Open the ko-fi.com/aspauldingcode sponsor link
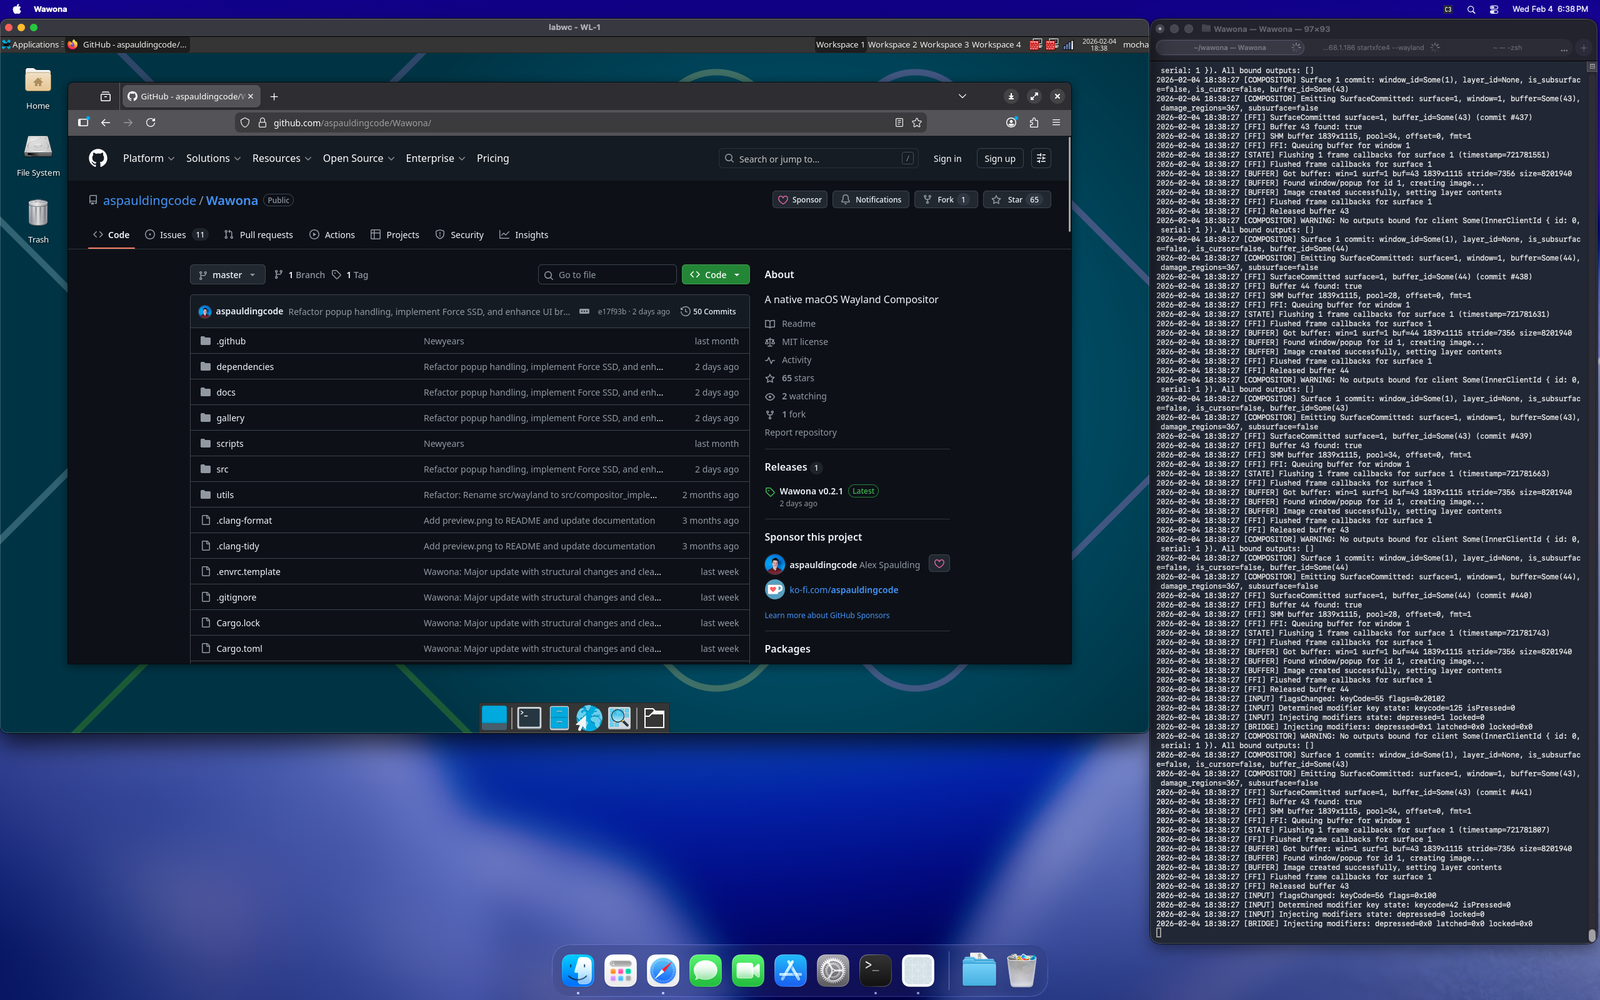 click(x=841, y=589)
